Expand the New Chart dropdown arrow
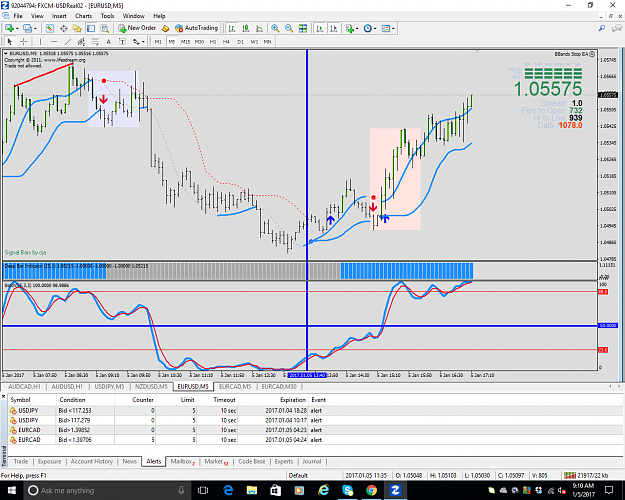This screenshot has height=500, width=625. pos(17,29)
